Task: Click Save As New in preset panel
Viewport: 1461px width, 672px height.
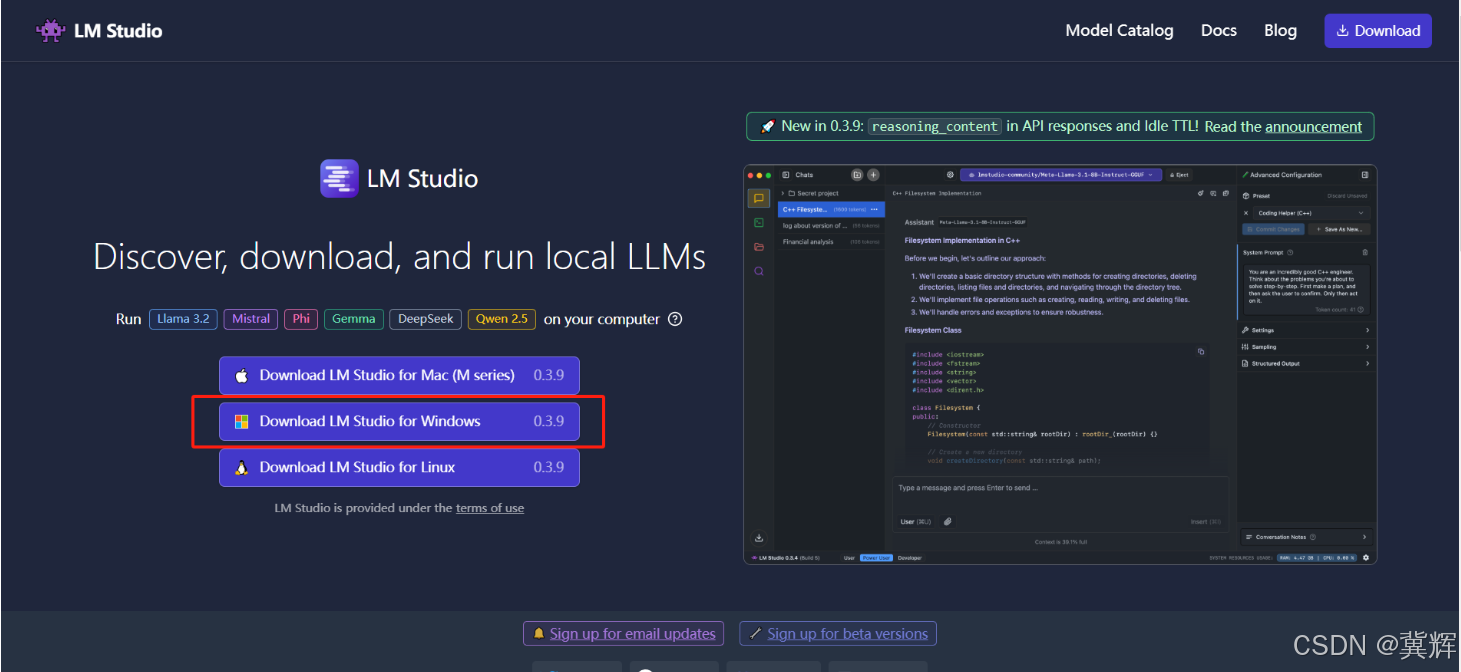Action: coord(1340,229)
